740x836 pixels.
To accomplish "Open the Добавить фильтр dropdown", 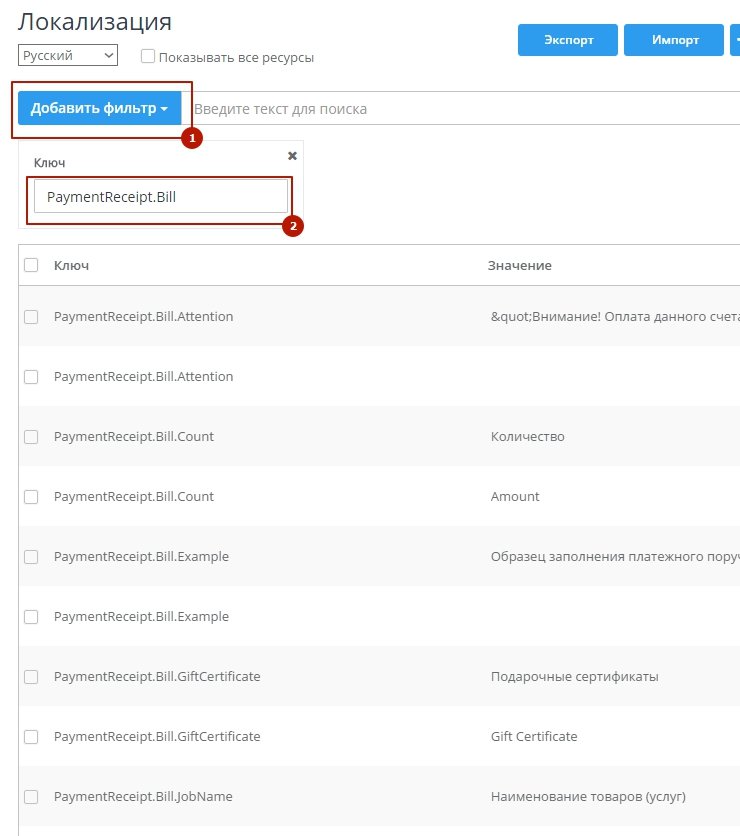I will [98, 108].
